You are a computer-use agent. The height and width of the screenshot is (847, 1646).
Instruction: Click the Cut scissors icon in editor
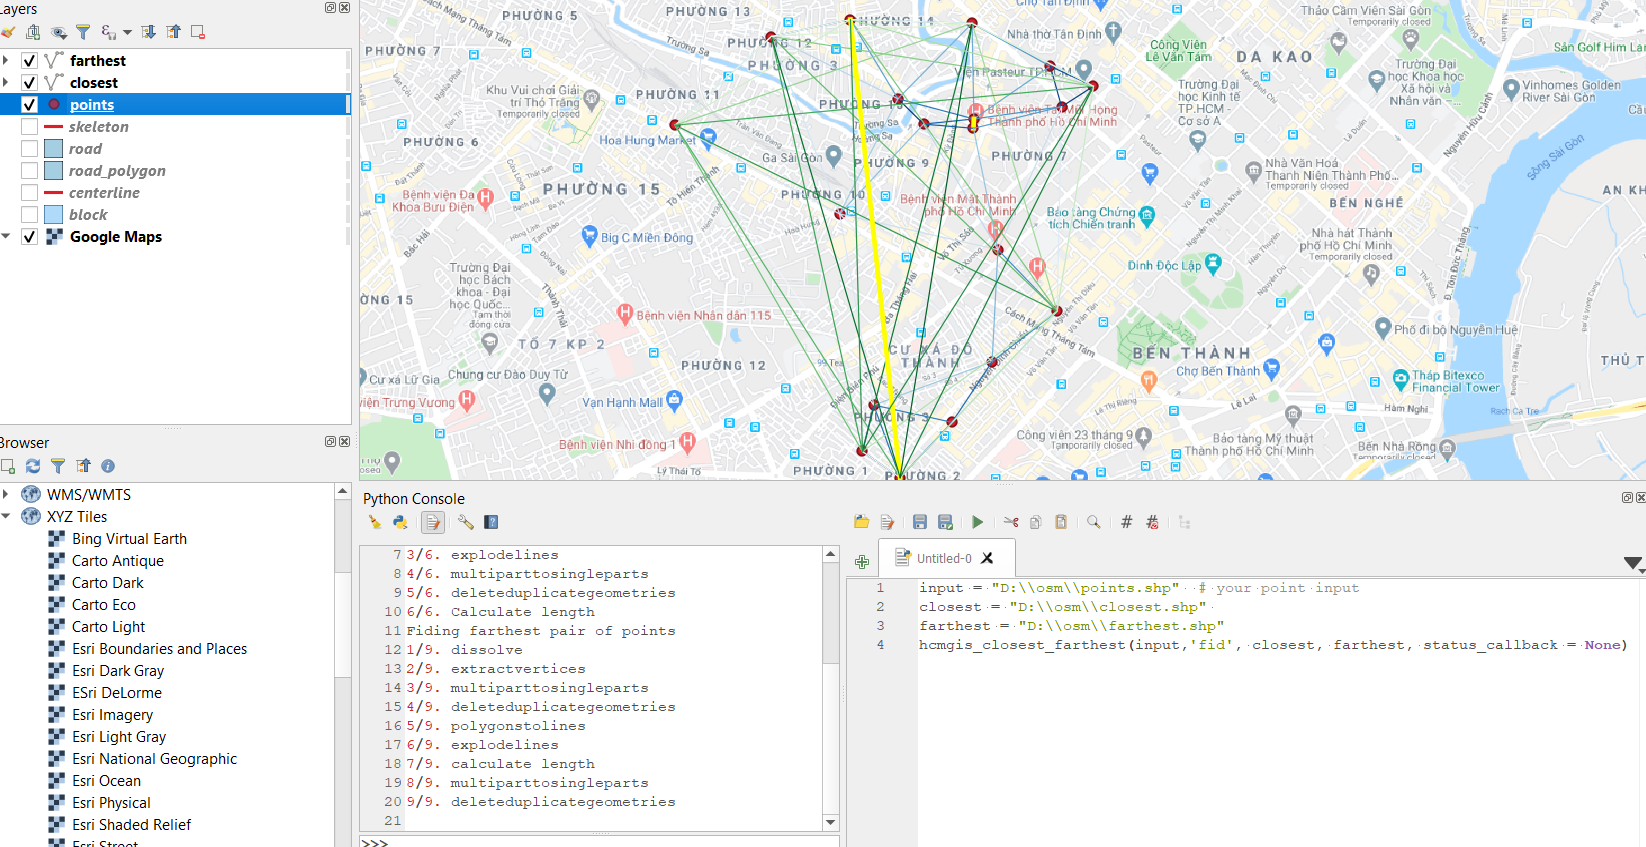(x=1011, y=522)
